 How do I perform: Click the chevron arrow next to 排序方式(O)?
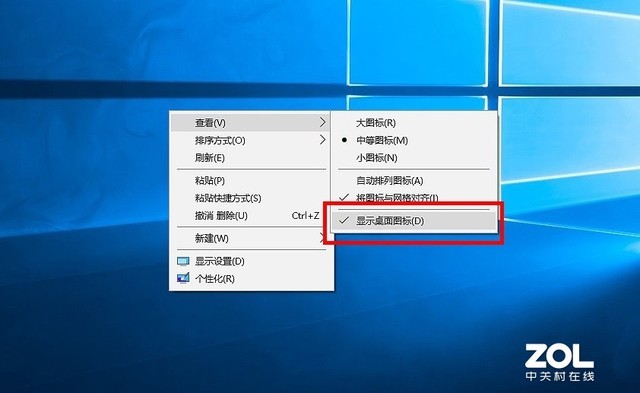pos(322,140)
